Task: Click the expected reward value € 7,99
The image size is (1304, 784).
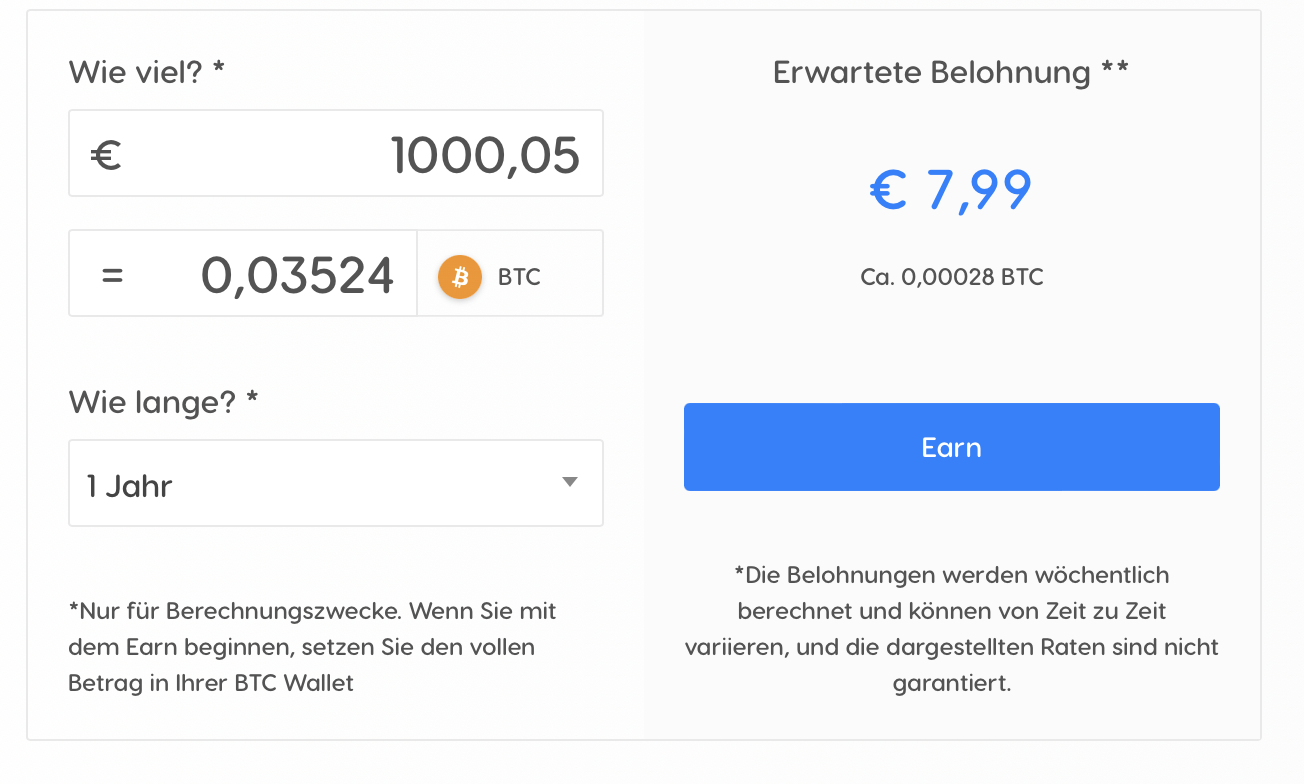Action: [x=950, y=190]
